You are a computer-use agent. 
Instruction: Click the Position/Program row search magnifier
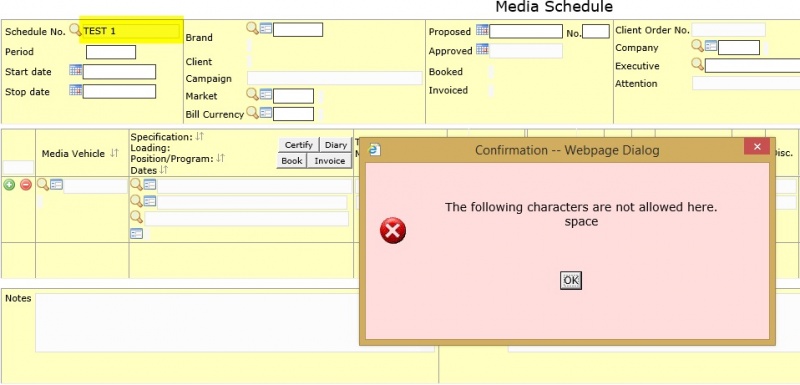(x=136, y=217)
